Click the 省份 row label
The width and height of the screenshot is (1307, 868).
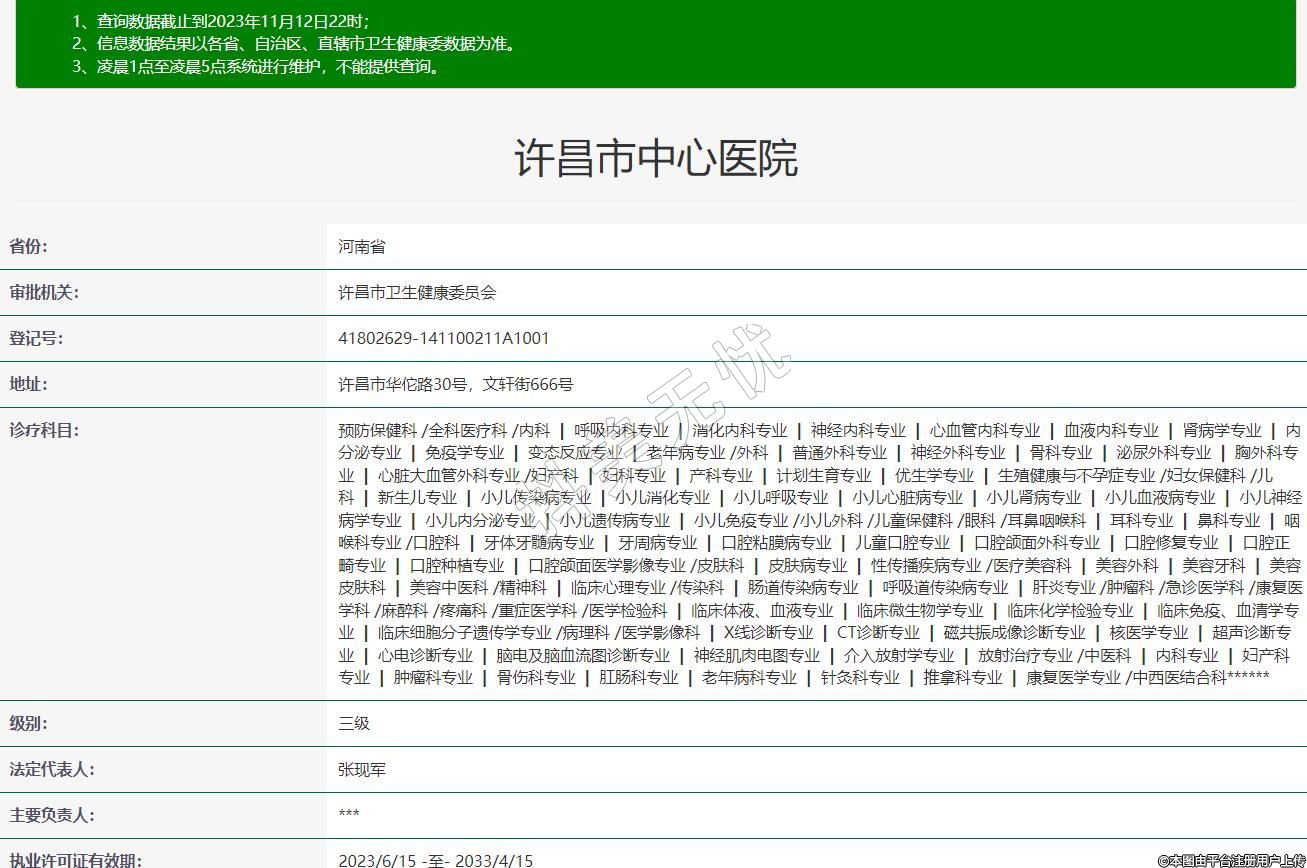click(x=29, y=246)
